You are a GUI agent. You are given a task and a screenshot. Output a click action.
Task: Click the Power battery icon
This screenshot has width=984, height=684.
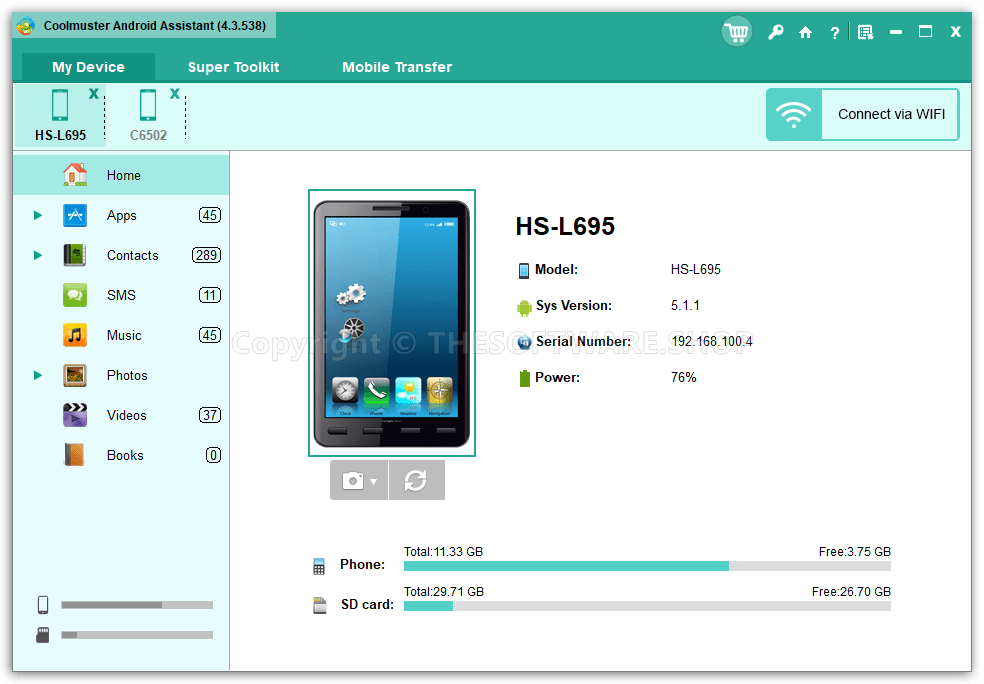[x=524, y=378]
